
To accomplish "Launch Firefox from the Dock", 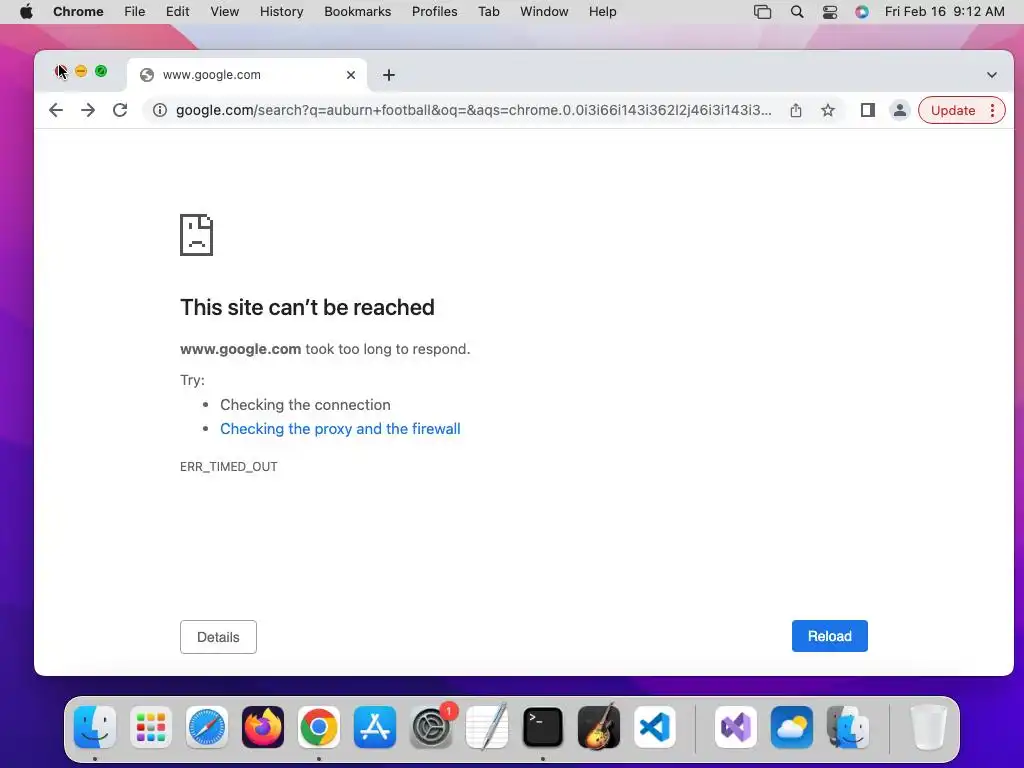I will pyautogui.click(x=263, y=727).
